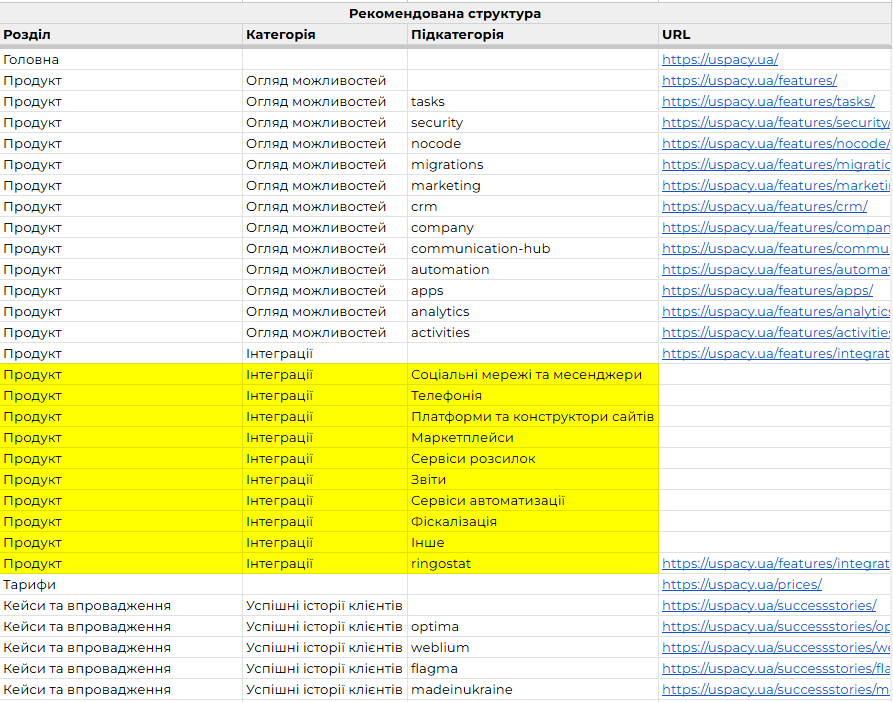This screenshot has width=893, height=702.
Task: Open the https://uspacy.ua/ homepage link
Action: [x=720, y=59]
